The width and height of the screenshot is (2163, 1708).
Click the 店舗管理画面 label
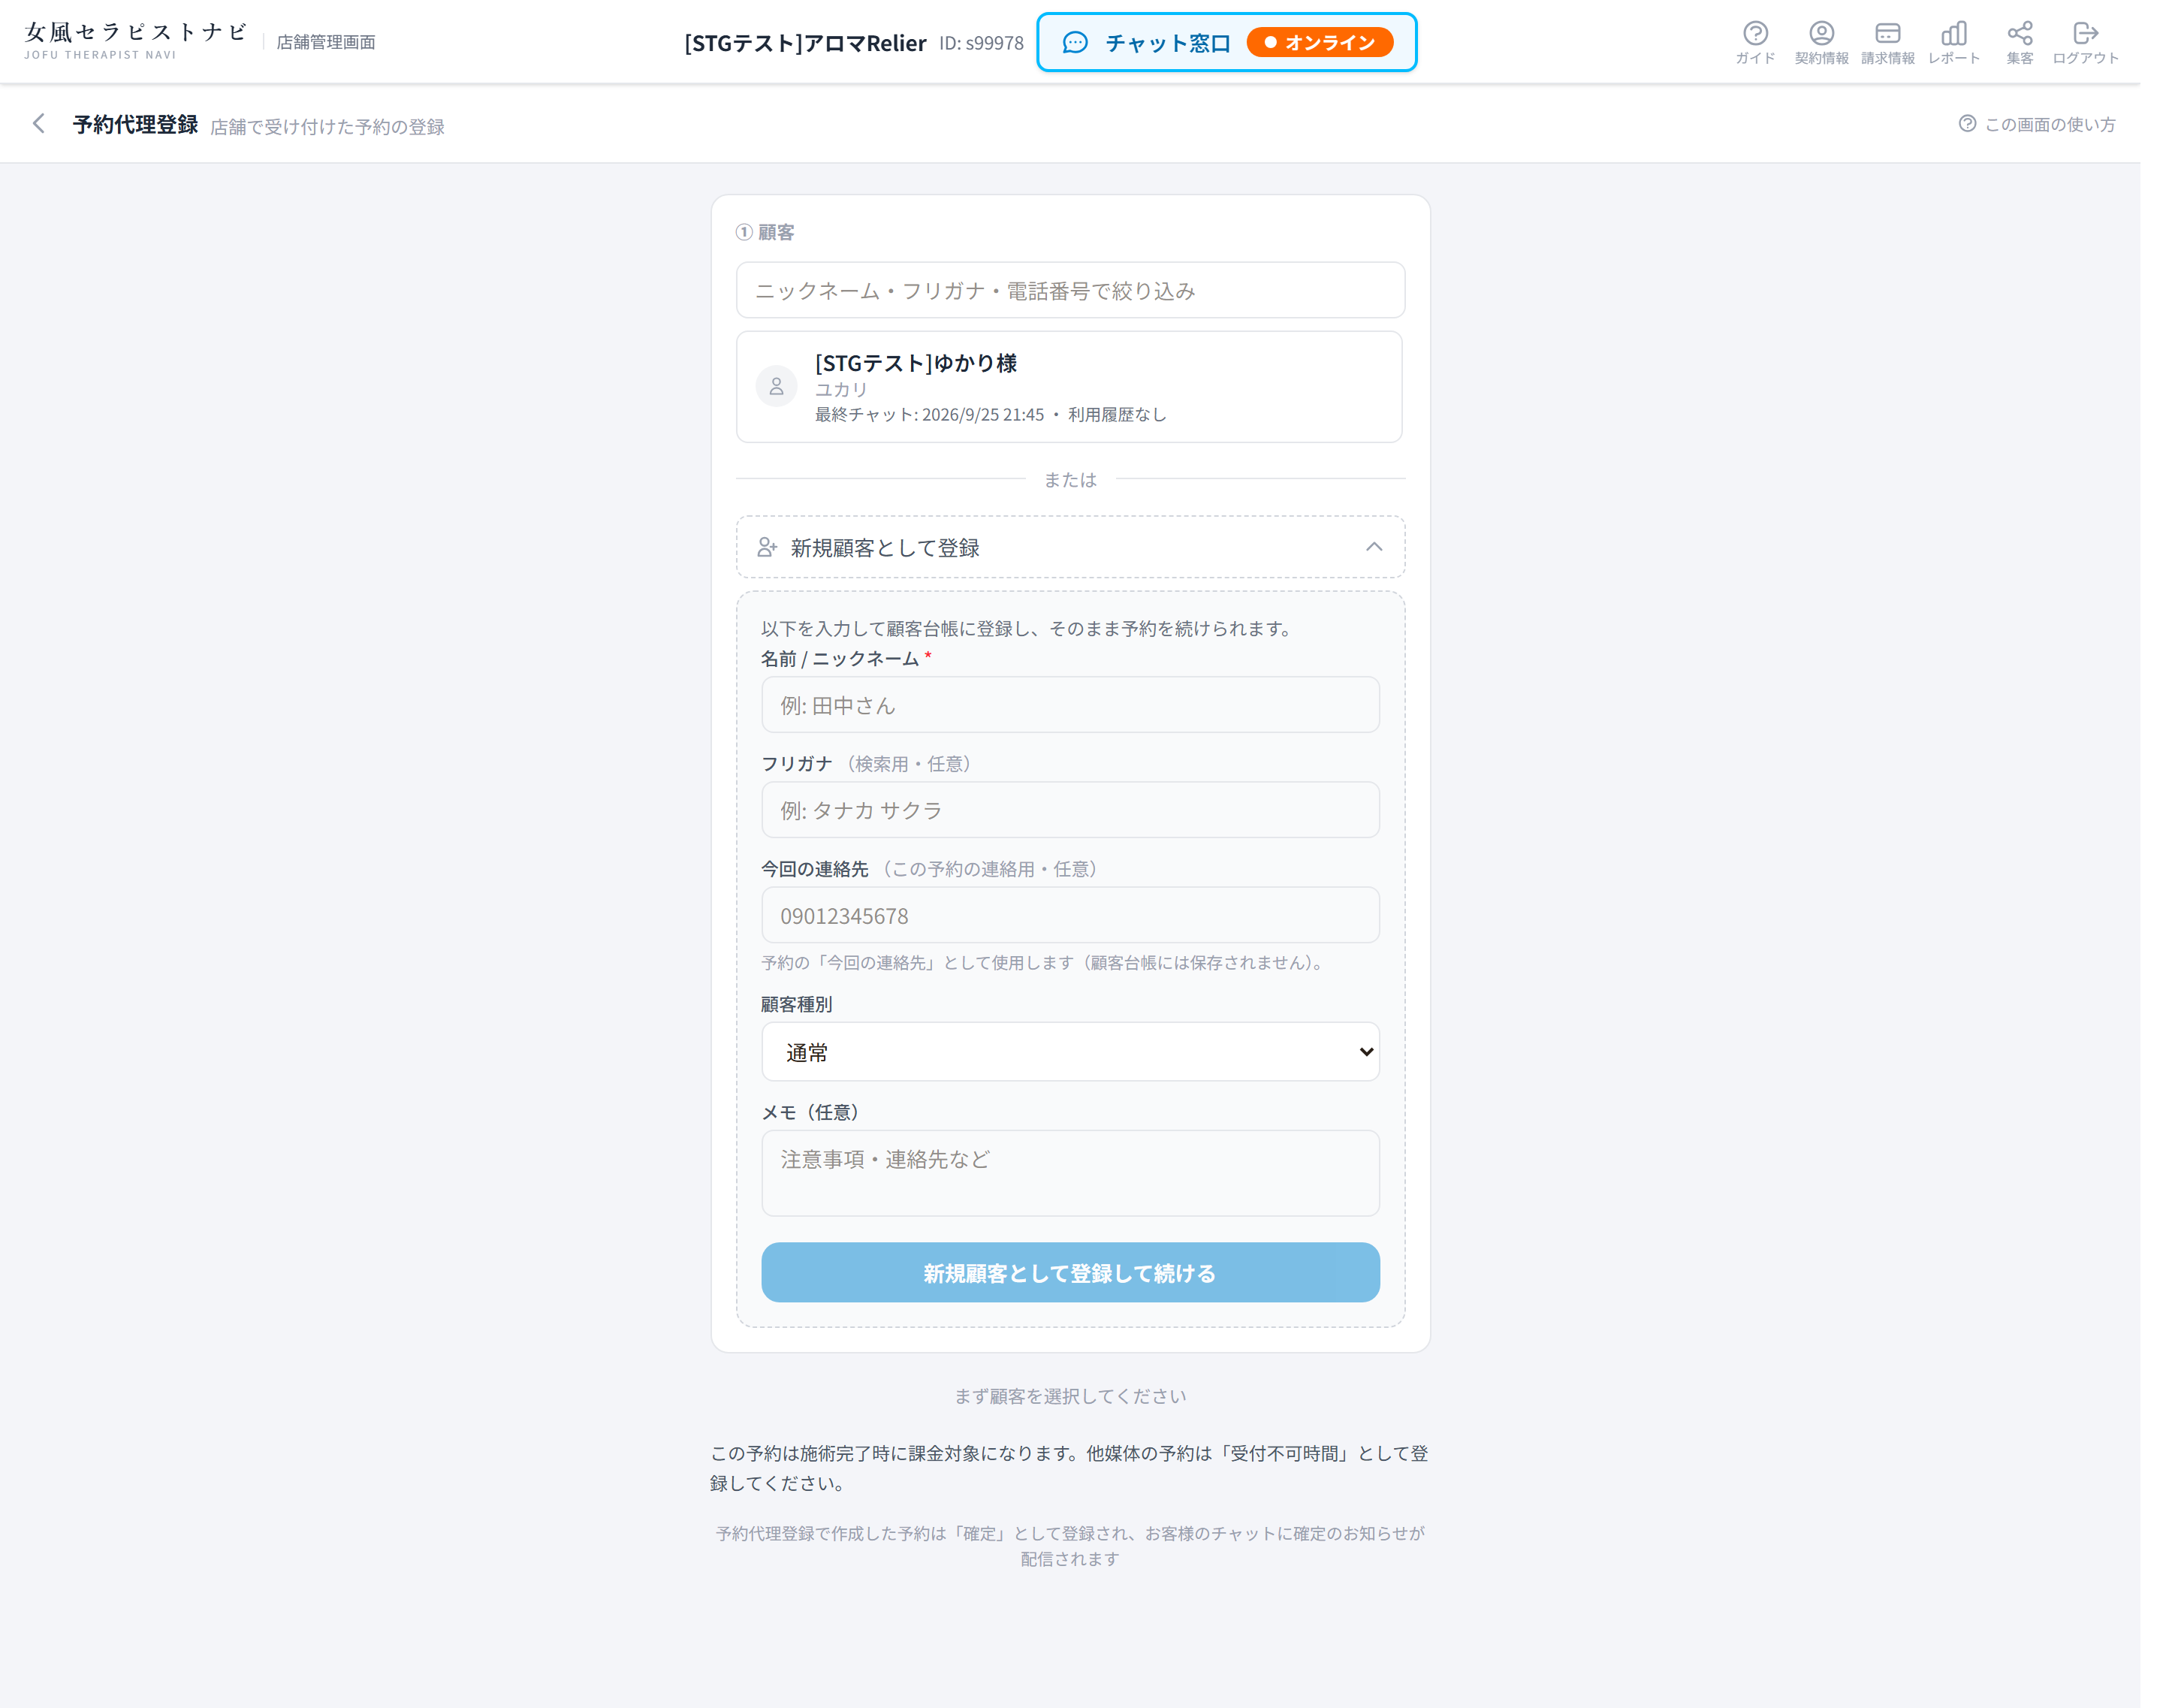[x=325, y=42]
